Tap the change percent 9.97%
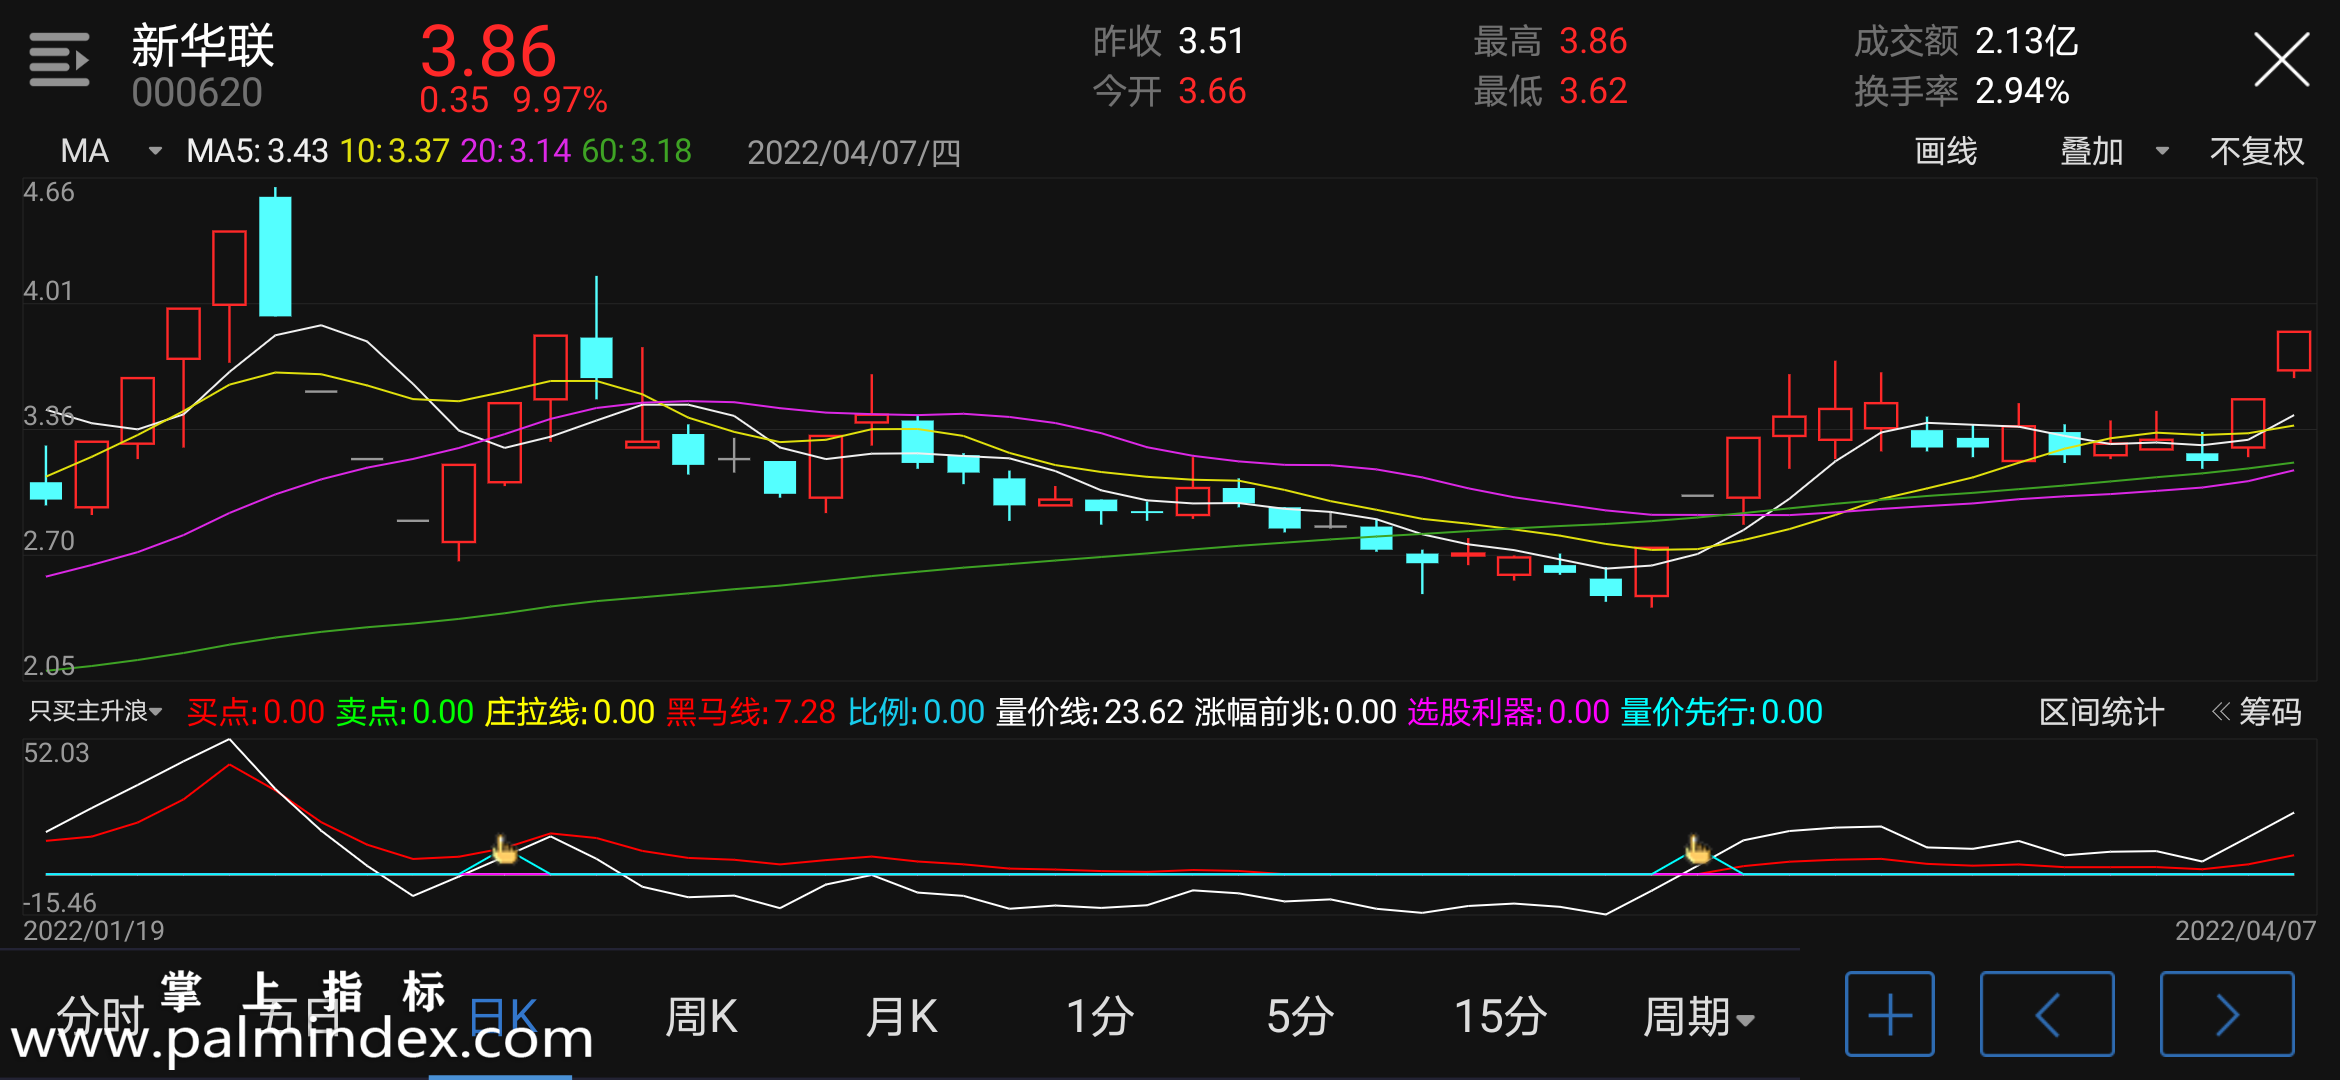This screenshot has width=2340, height=1080. click(560, 100)
